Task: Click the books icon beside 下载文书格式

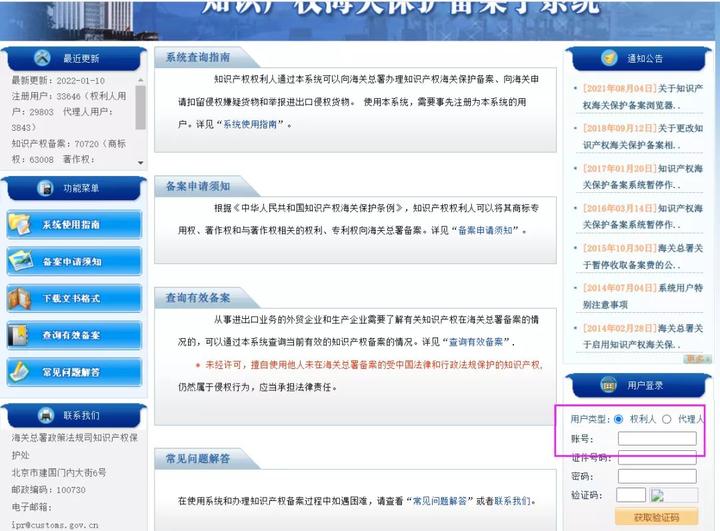Action: (x=19, y=298)
